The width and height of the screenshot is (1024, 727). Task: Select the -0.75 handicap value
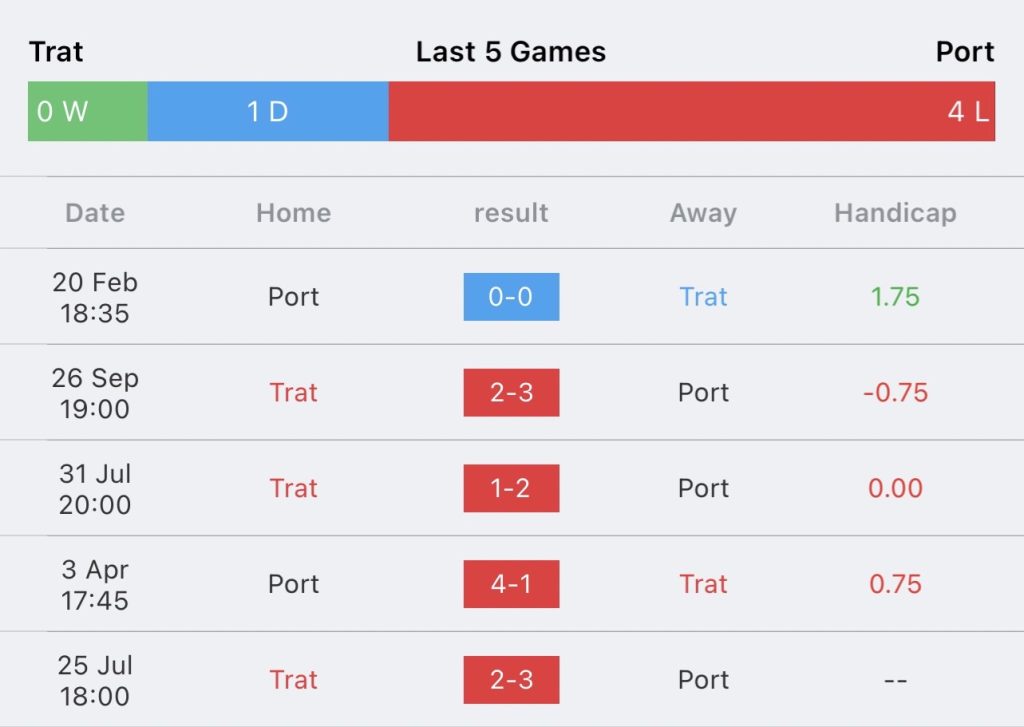coord(895,393)
